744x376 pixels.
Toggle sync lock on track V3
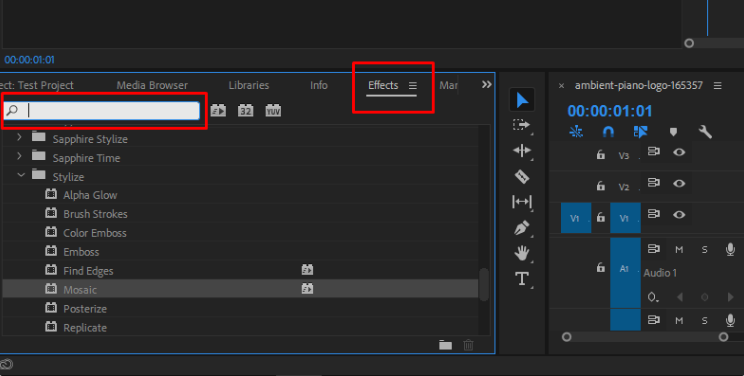[x=653, y=151]
